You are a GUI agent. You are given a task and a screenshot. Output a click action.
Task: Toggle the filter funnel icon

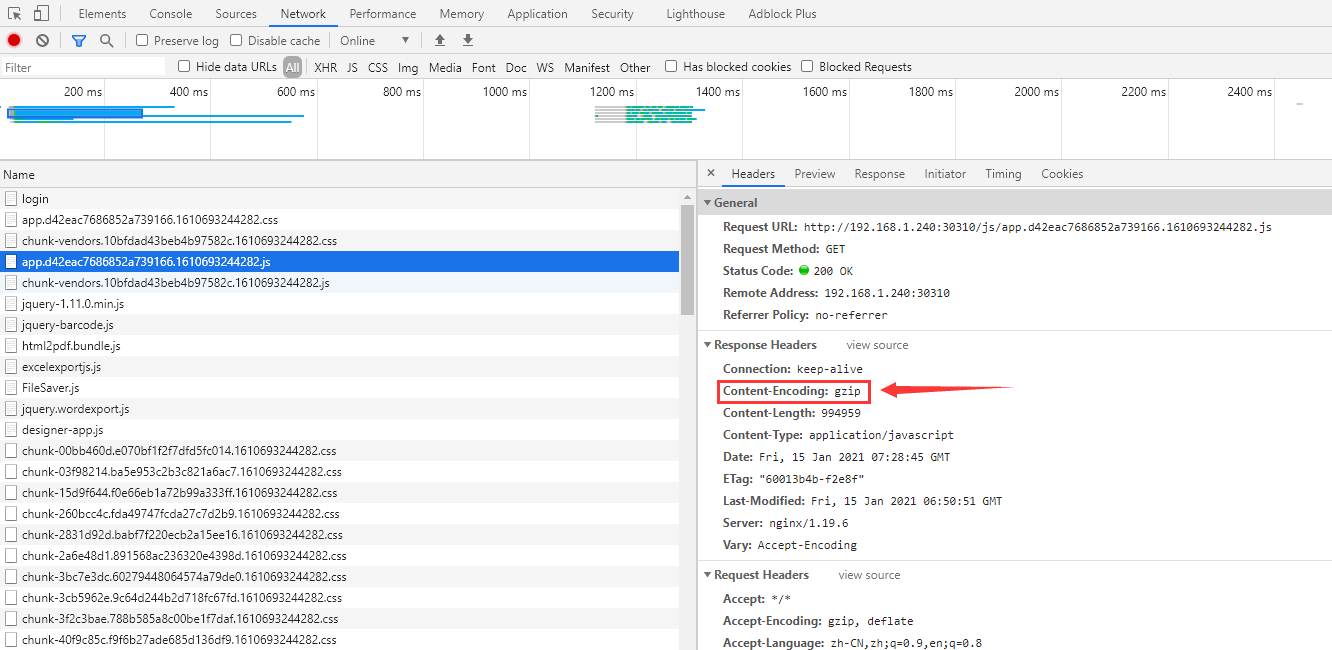79,40
